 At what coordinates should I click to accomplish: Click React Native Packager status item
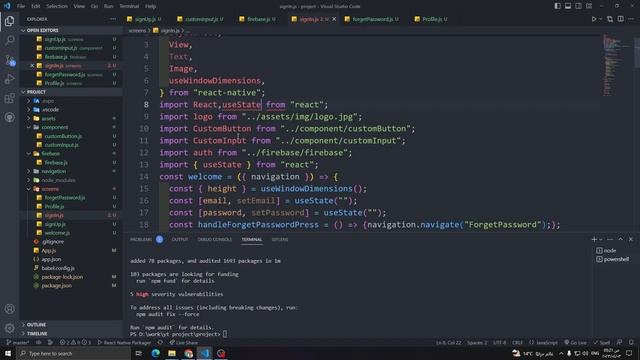tap(124, 342)
